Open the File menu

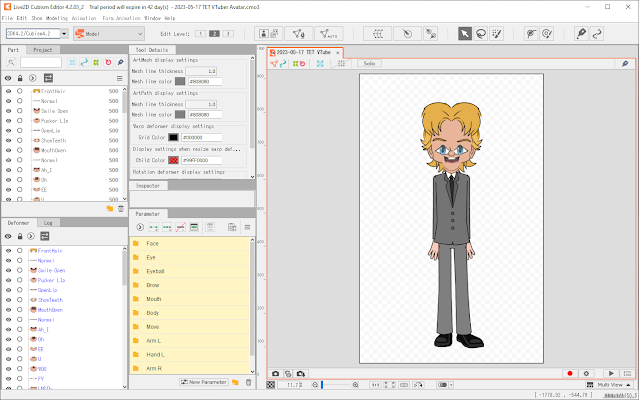(x=7, y=18)
